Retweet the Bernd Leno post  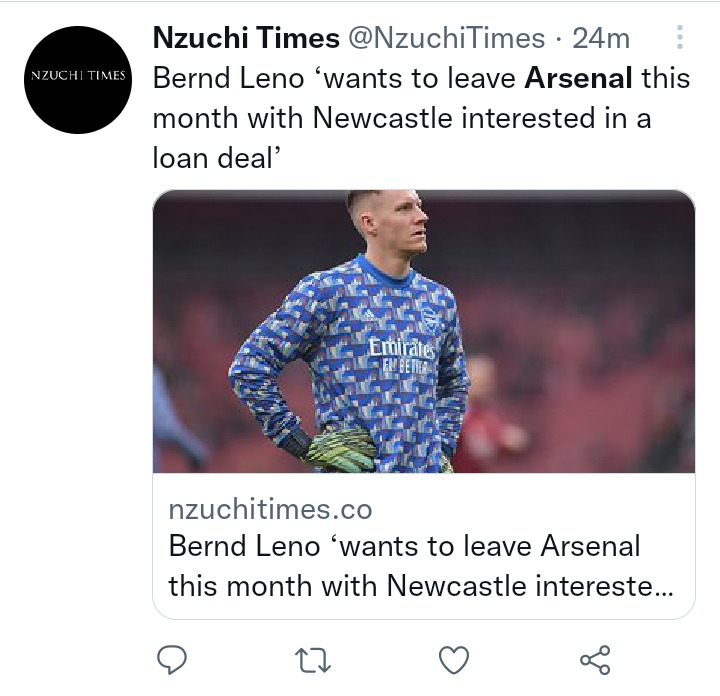[x=313, y=660]
